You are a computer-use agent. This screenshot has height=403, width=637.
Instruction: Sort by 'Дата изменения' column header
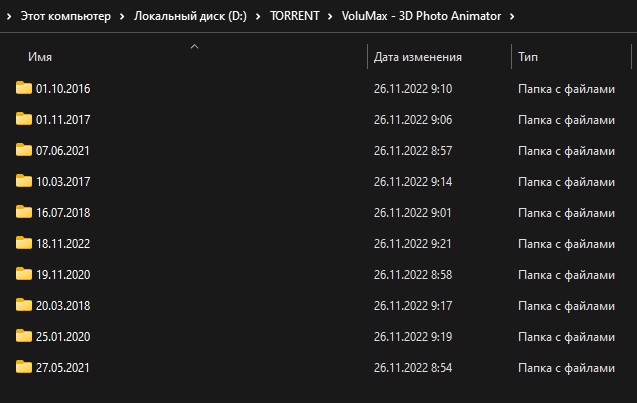[417, 58]
